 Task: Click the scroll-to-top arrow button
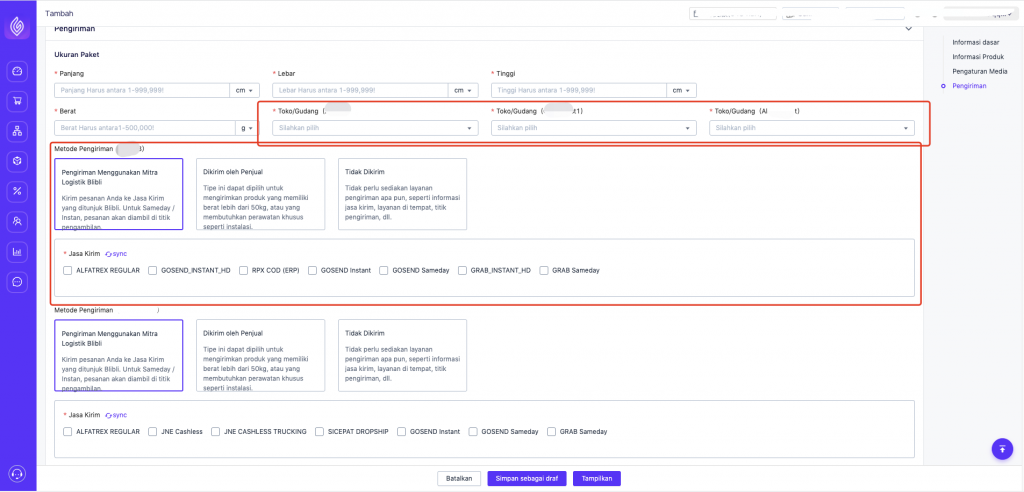click(x=1002, y=449)
